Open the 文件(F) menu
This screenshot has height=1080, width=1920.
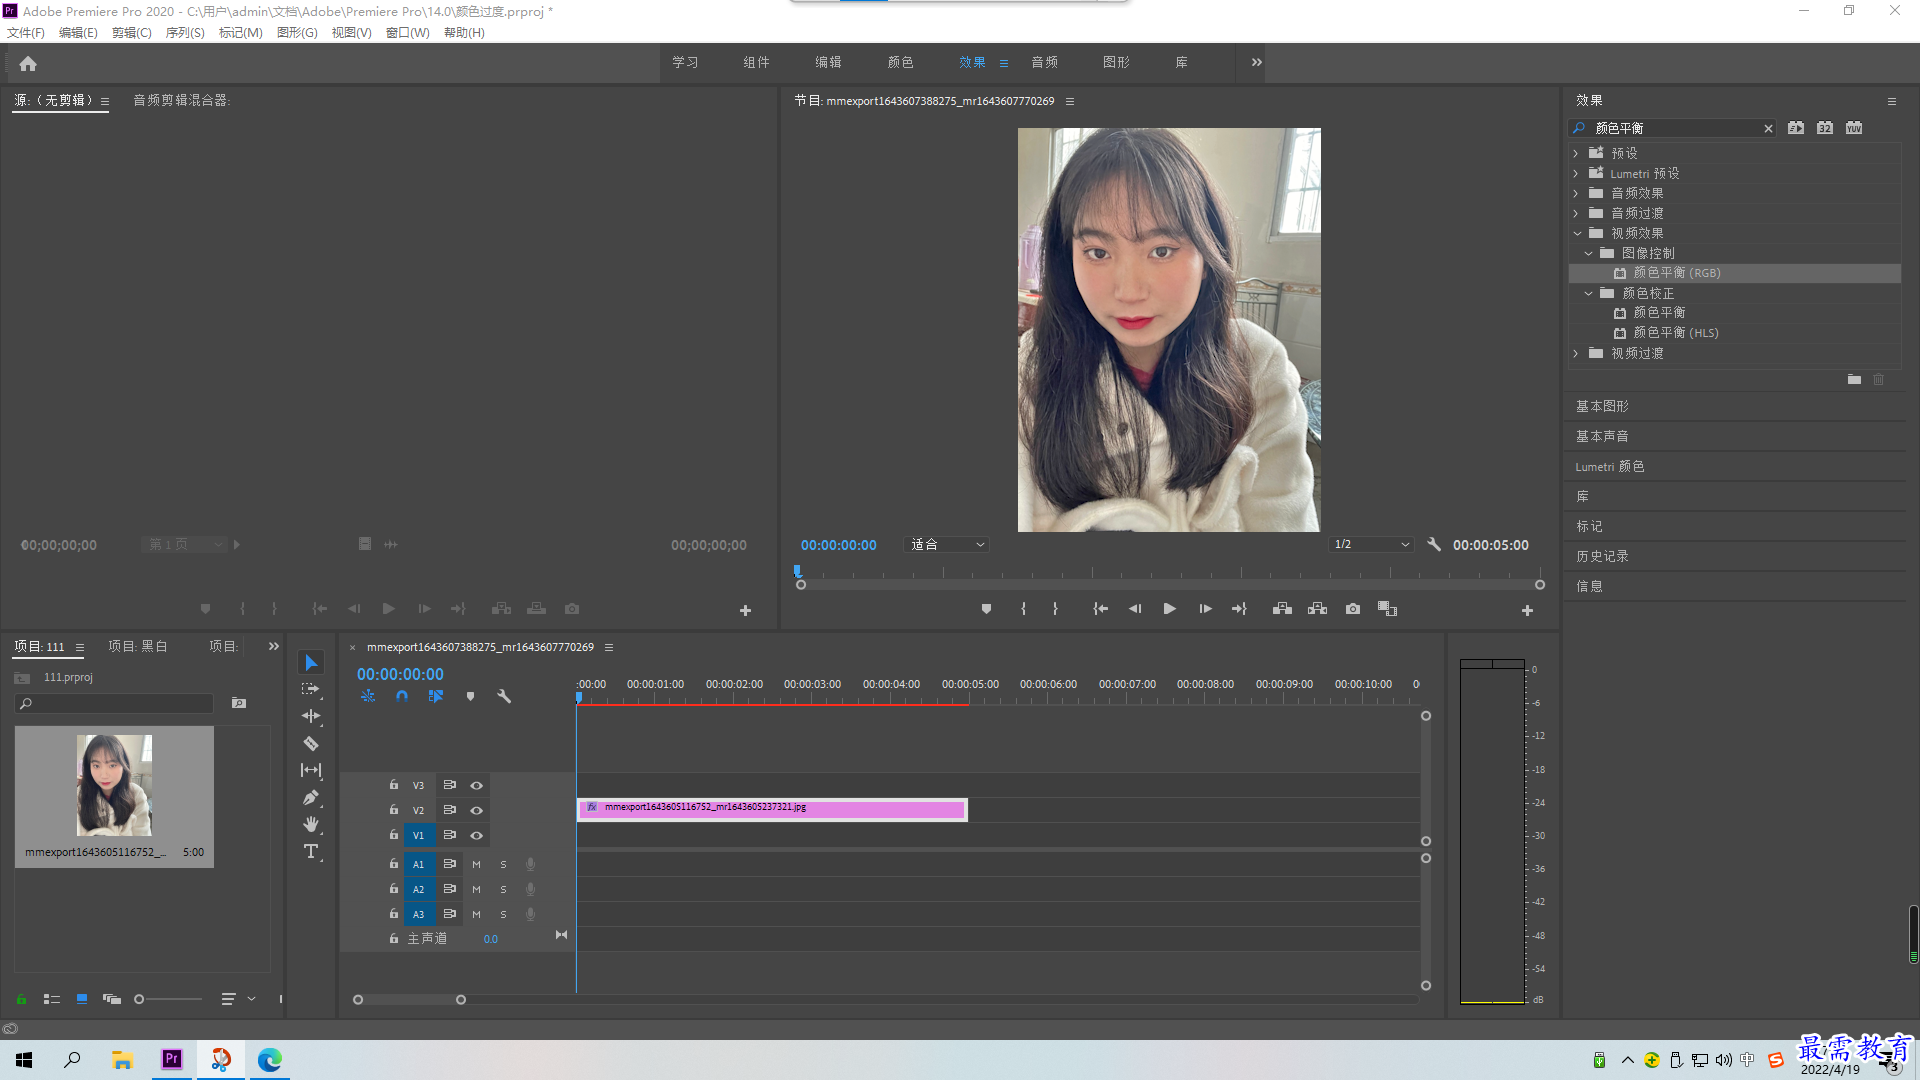click(26, 32)
